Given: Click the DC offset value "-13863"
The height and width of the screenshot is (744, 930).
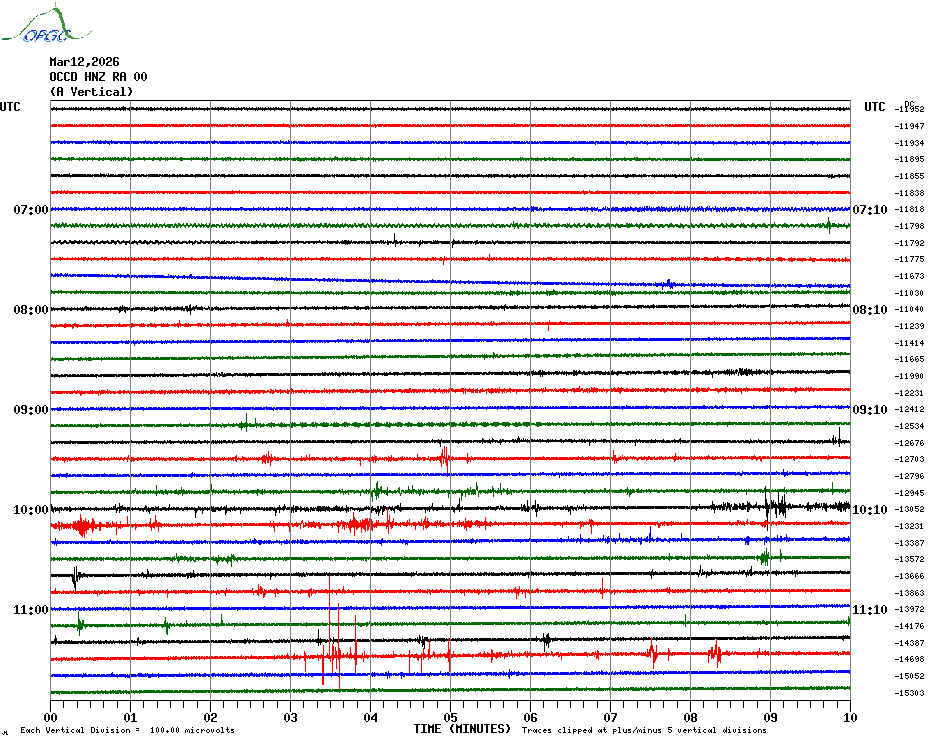Looking at the screenshot, I should 910,593.
